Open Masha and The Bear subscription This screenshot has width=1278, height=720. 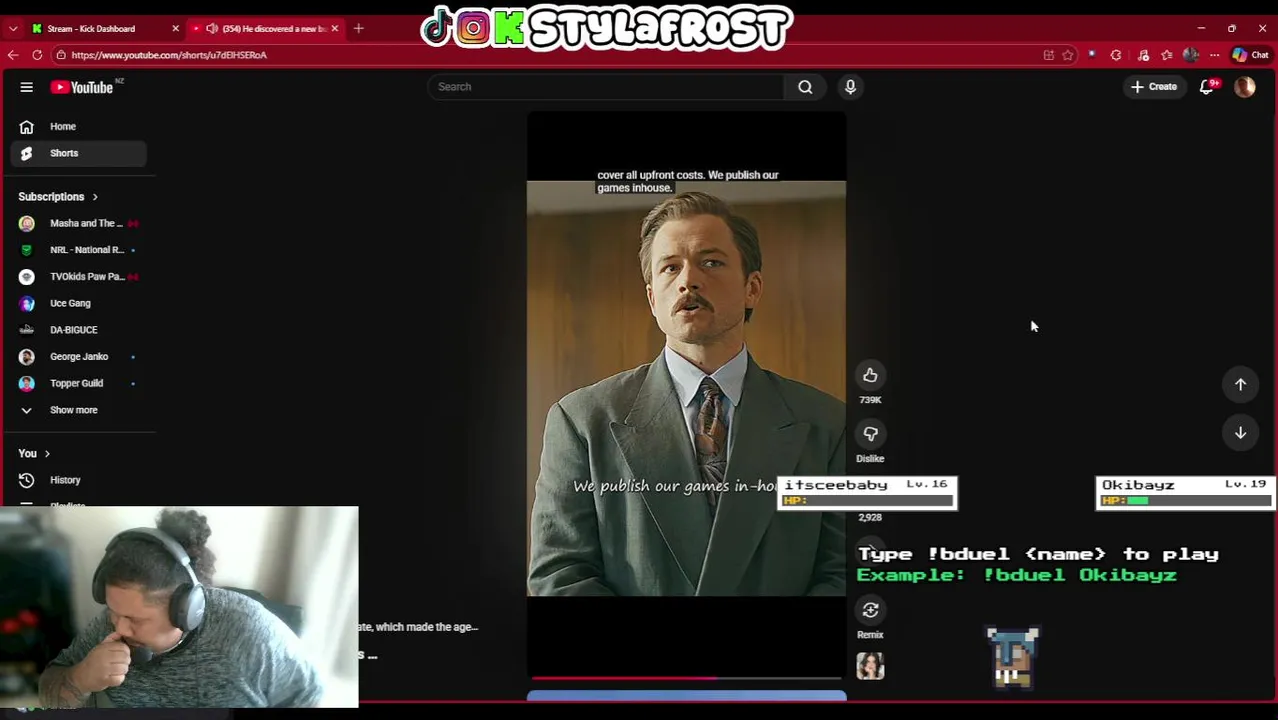point(78,223)
